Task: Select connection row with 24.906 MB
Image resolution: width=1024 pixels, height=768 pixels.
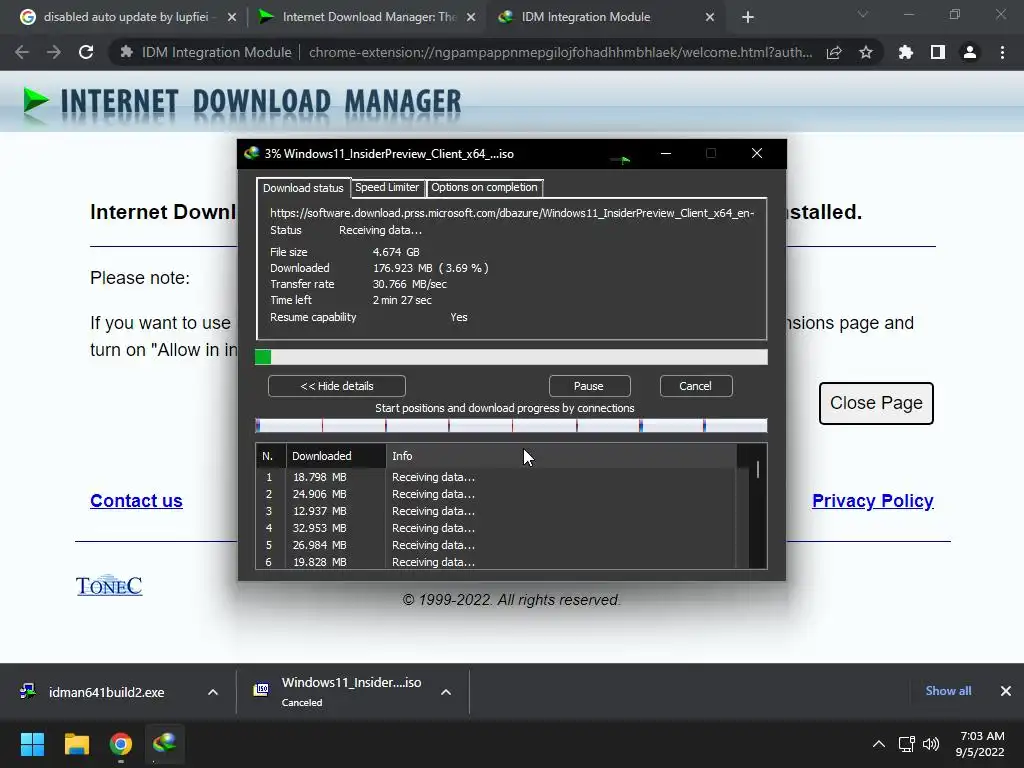Action: pos(496,494)
